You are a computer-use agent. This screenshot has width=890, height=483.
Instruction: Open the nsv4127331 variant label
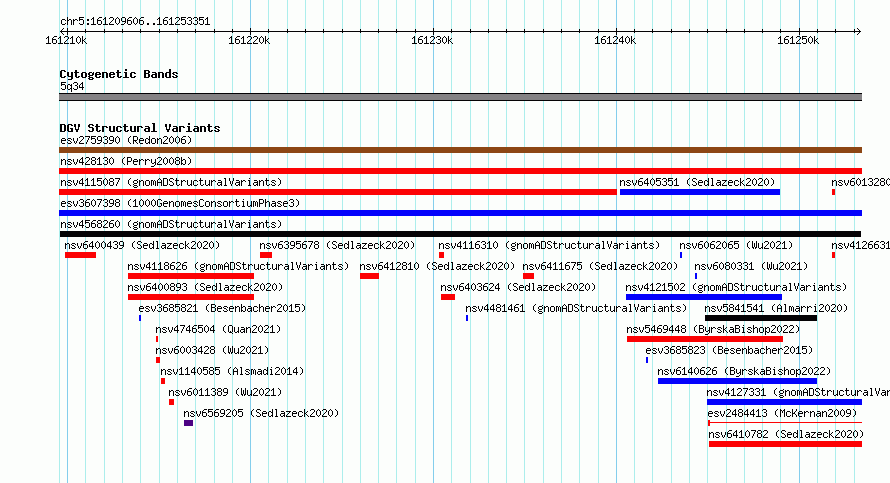pyautogui.click(x=798, y=392)
